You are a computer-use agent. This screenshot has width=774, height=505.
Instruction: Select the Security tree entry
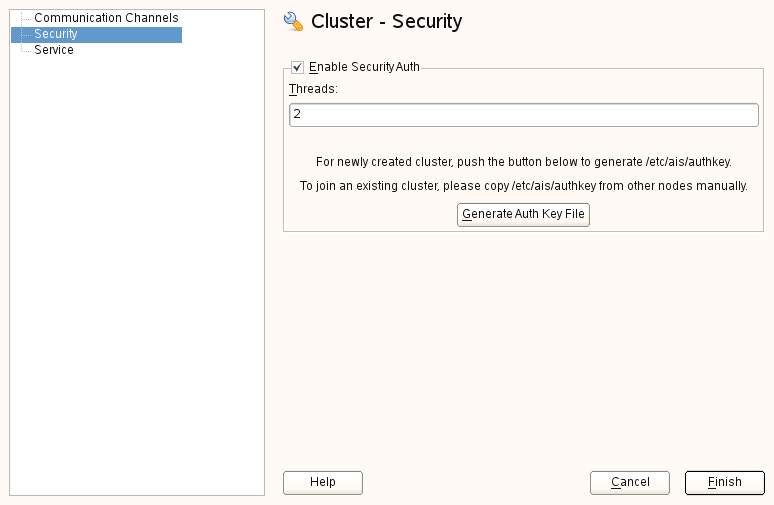pyautogui.click(x=56, y=34)
